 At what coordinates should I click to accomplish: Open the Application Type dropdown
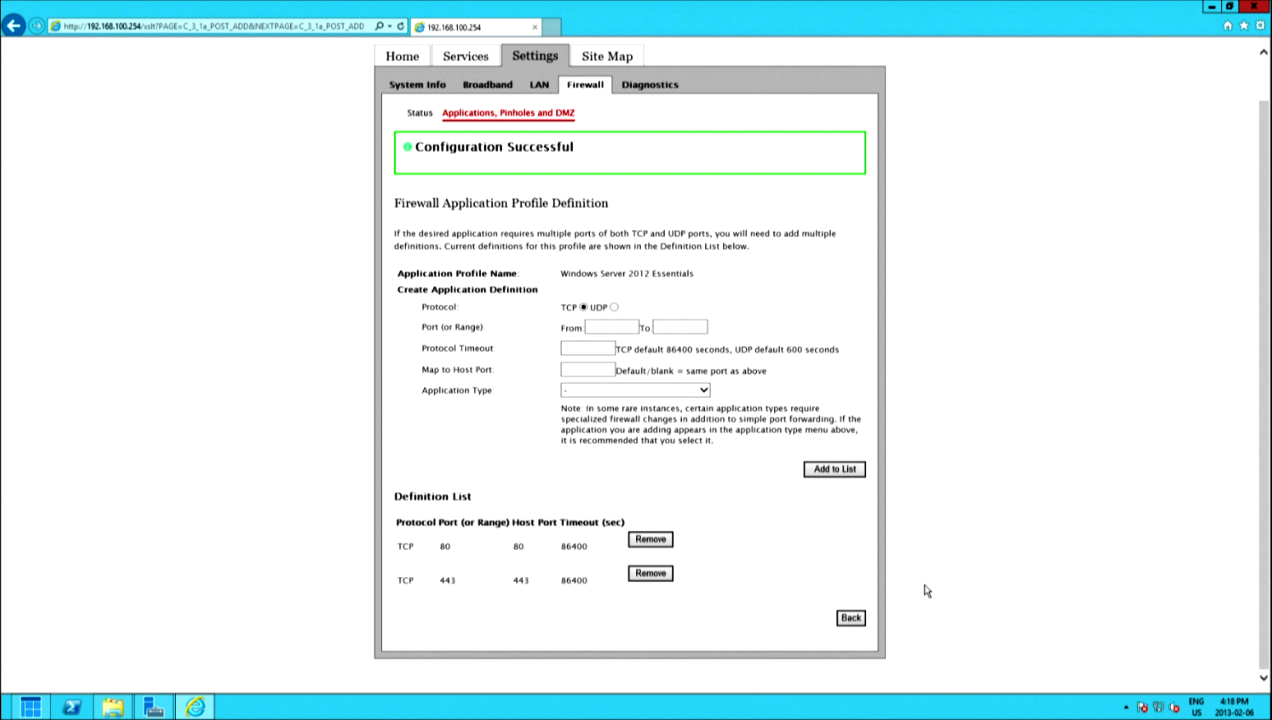(x=635, y=390)
